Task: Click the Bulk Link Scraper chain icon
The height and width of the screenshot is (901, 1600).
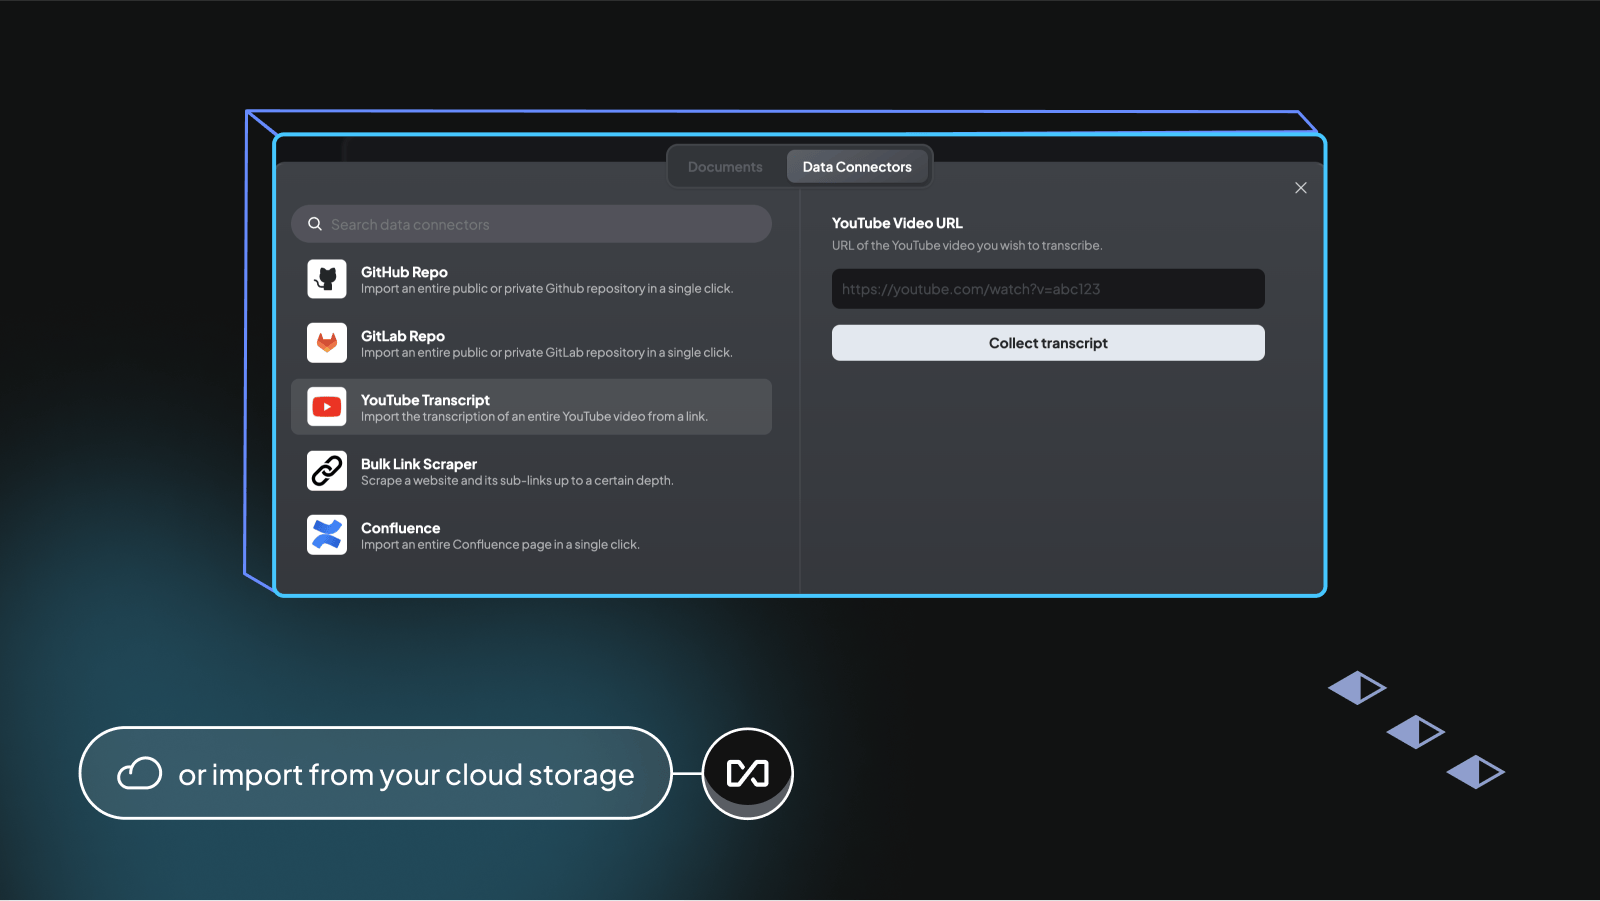Action: coord(327,471)
